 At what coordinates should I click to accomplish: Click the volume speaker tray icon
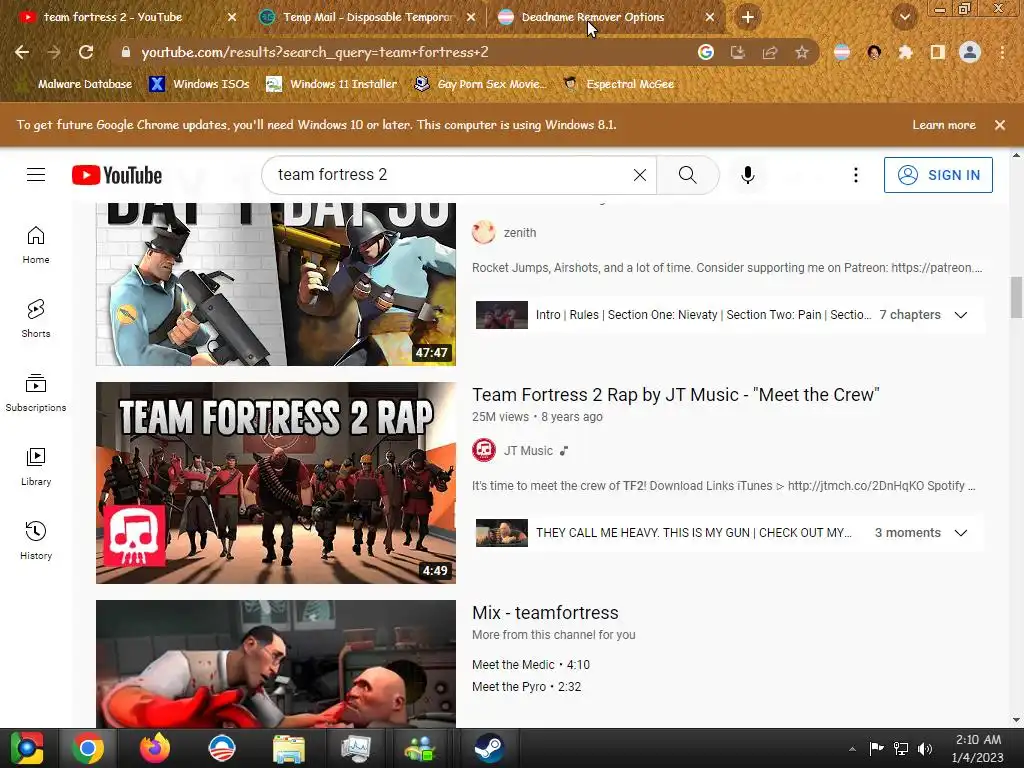point(925,749)
